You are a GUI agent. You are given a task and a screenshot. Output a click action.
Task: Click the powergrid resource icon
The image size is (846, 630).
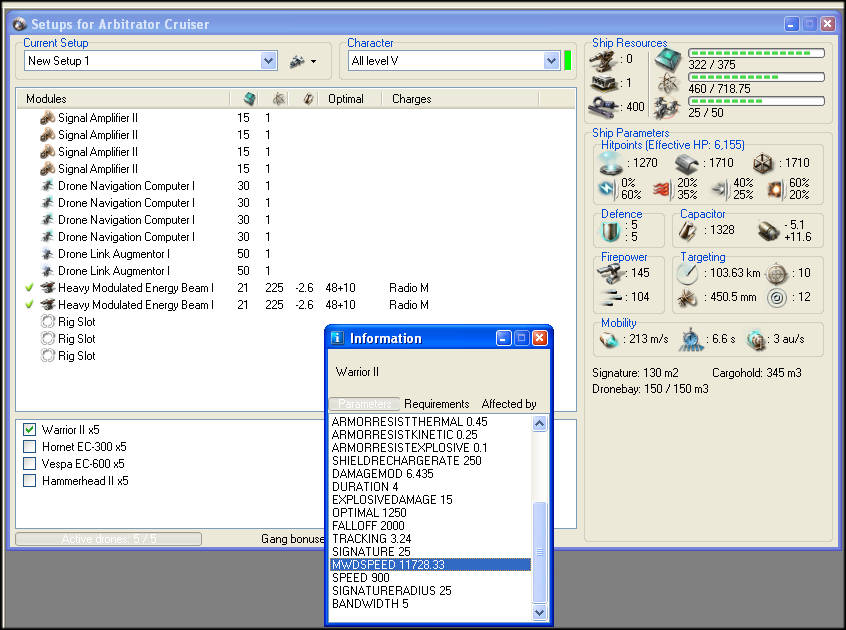point(668,83)
